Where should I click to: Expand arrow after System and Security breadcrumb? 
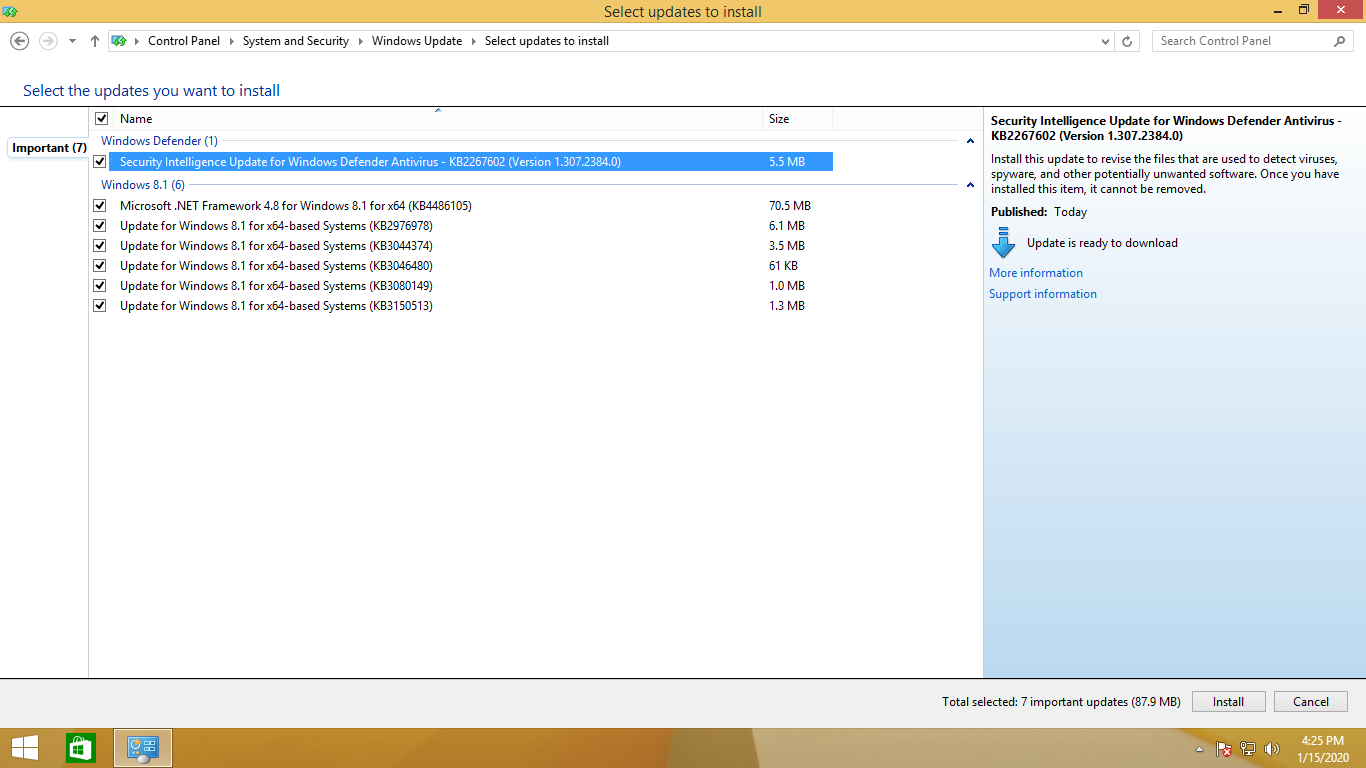tap(360, 41)
